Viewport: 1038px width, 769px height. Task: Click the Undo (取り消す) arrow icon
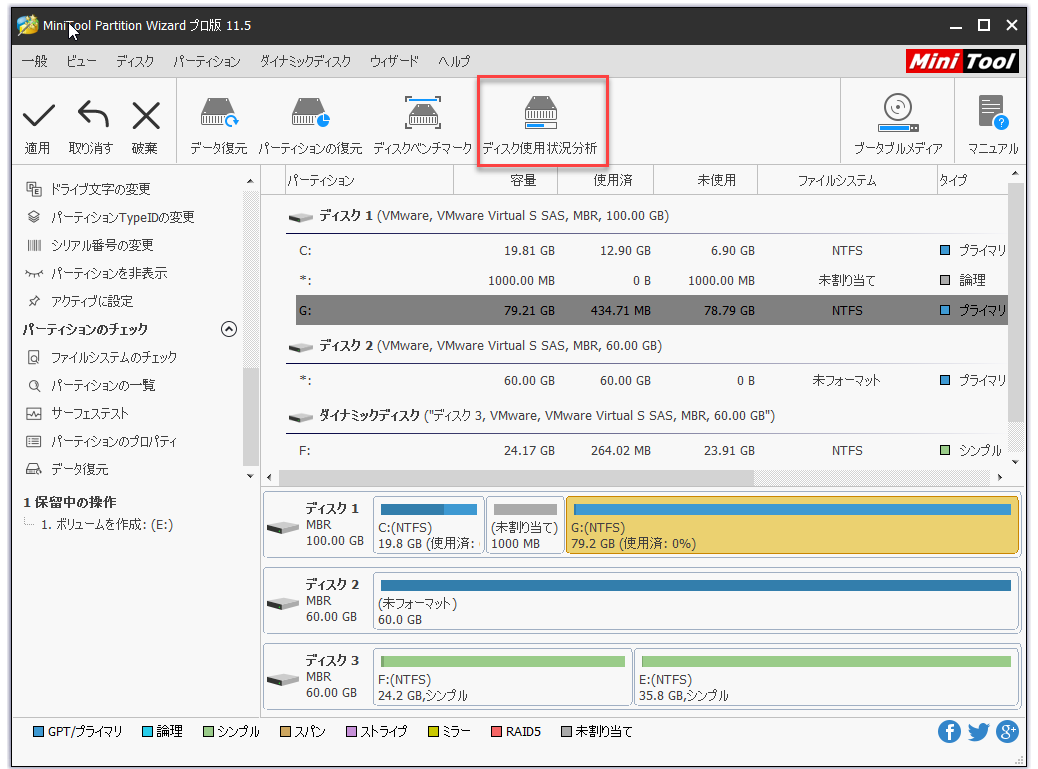[93, 115]
